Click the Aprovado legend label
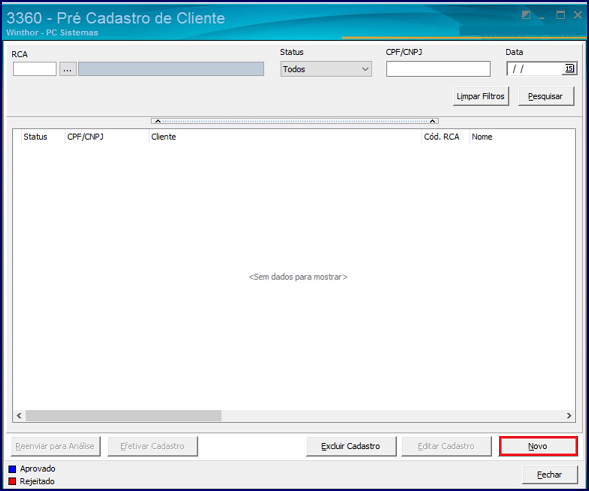The image size is (589, 491). click(38, 469)
